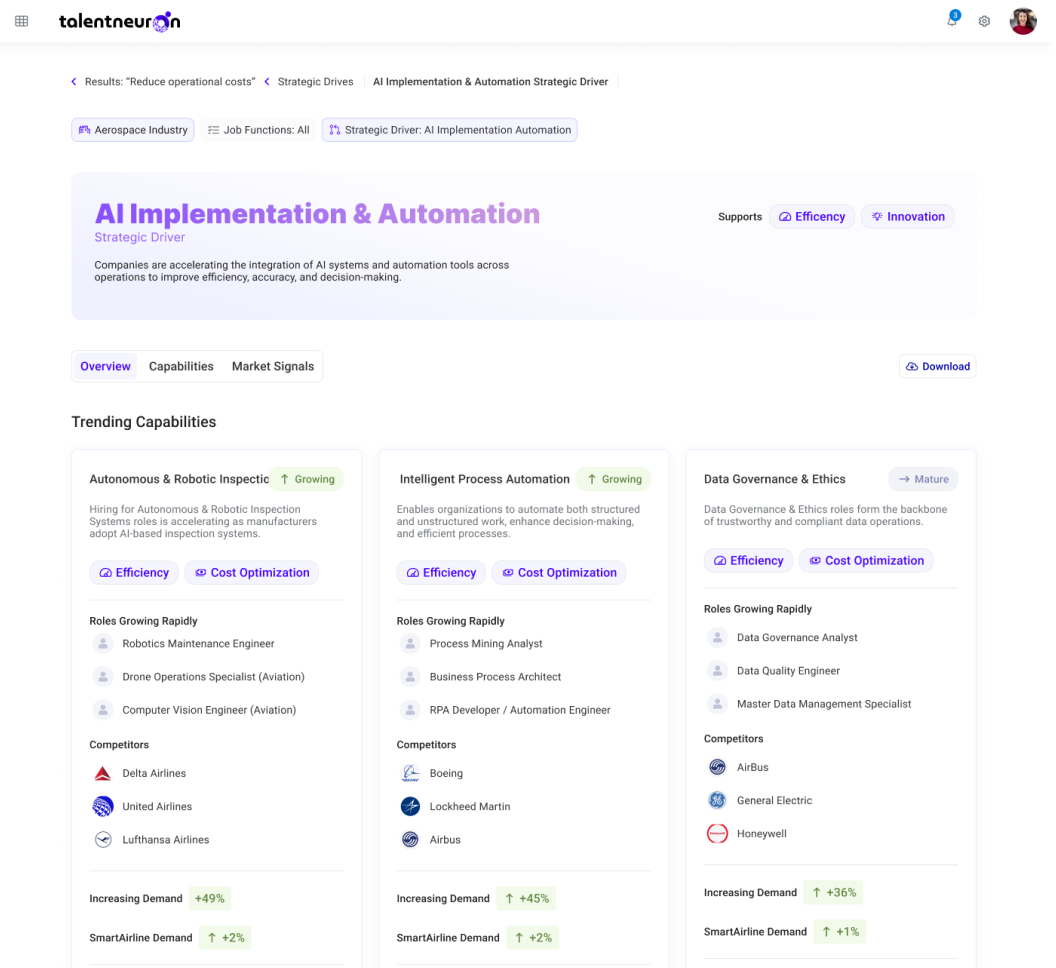Viewport: 1056px width, 968px height.
Task: Click the Honeywell logo icon
Action: [x=717, y=833]
